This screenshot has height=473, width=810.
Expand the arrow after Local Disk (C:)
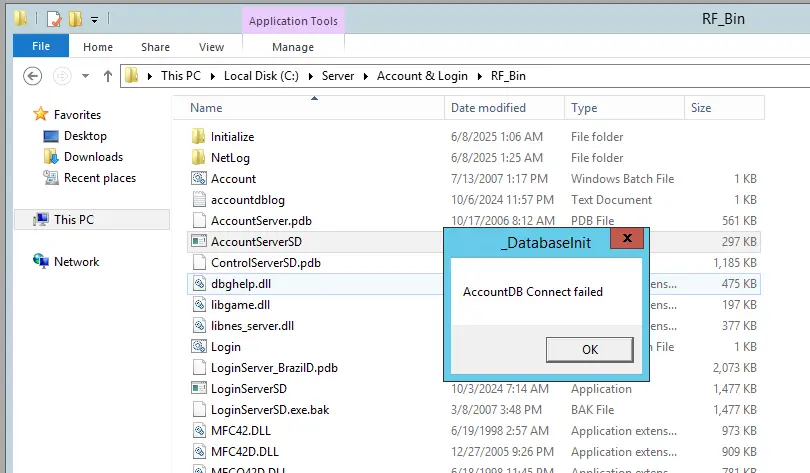[x=310, y=76]
